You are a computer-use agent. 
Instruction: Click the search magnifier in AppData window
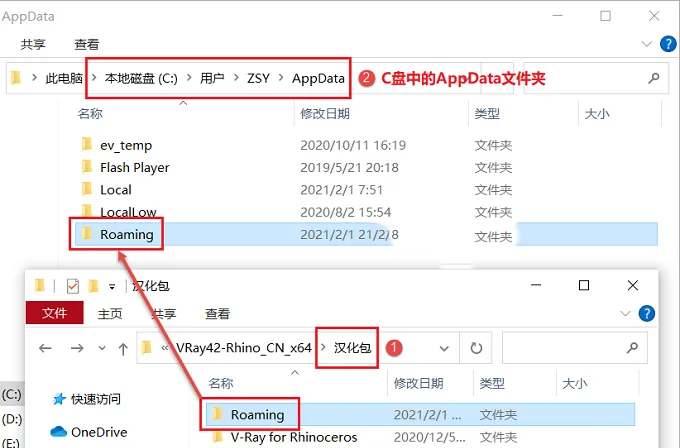[x=654, y=78]
